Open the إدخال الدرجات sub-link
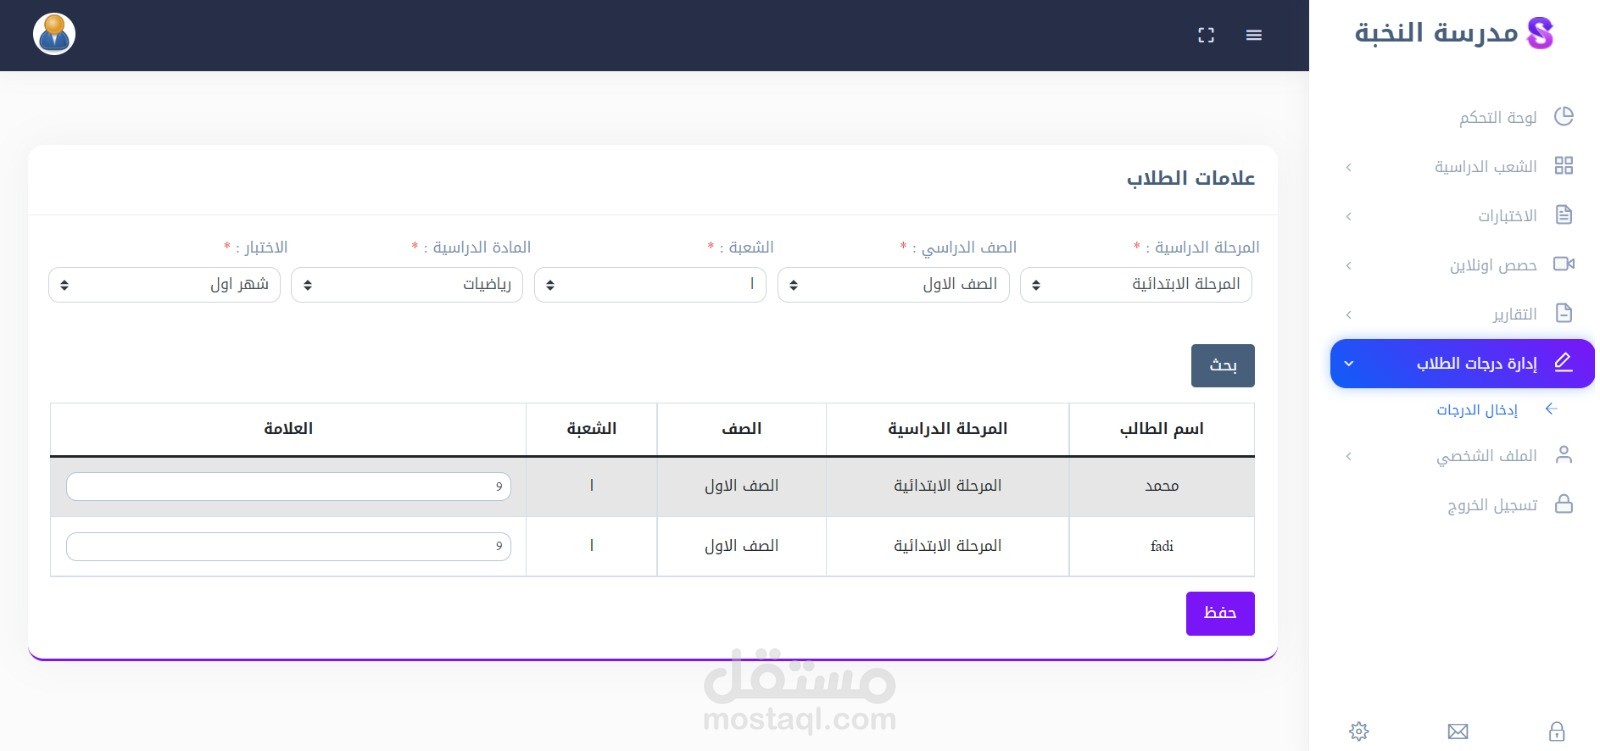Screen dimensions: 1600x751 click(x=1477, y=410)
